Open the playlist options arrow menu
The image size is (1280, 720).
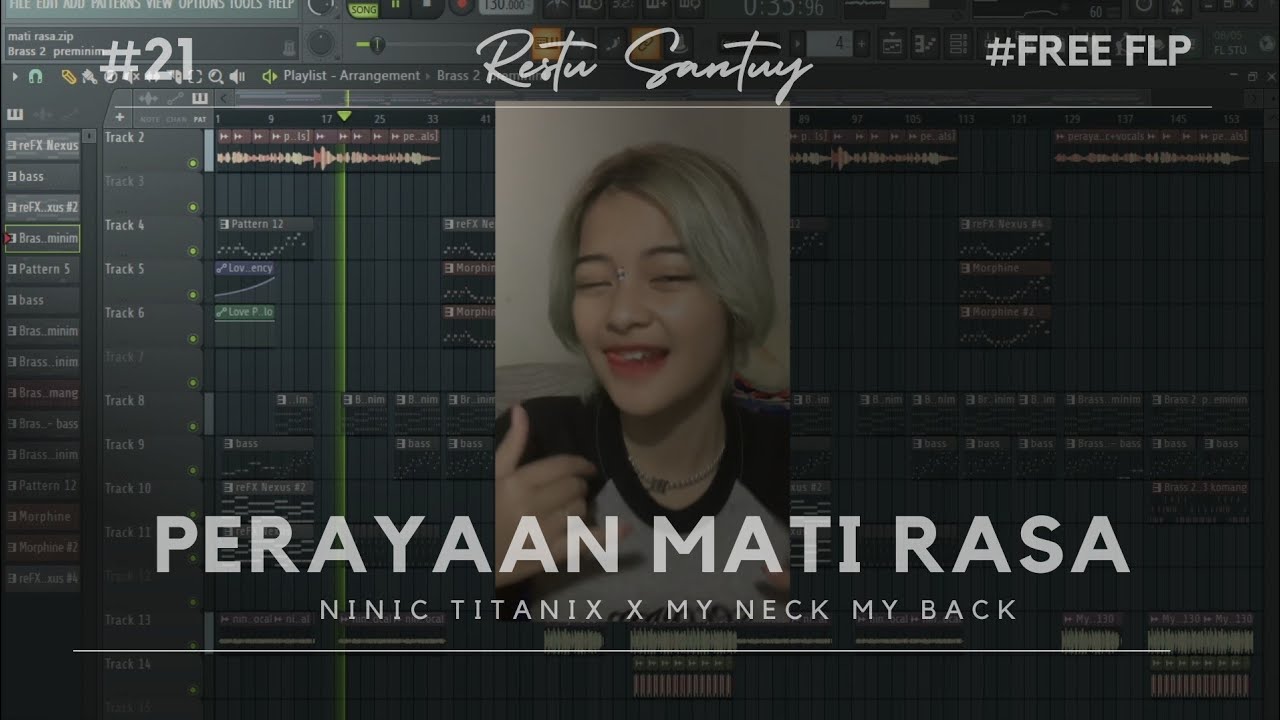tap(15, 76)
